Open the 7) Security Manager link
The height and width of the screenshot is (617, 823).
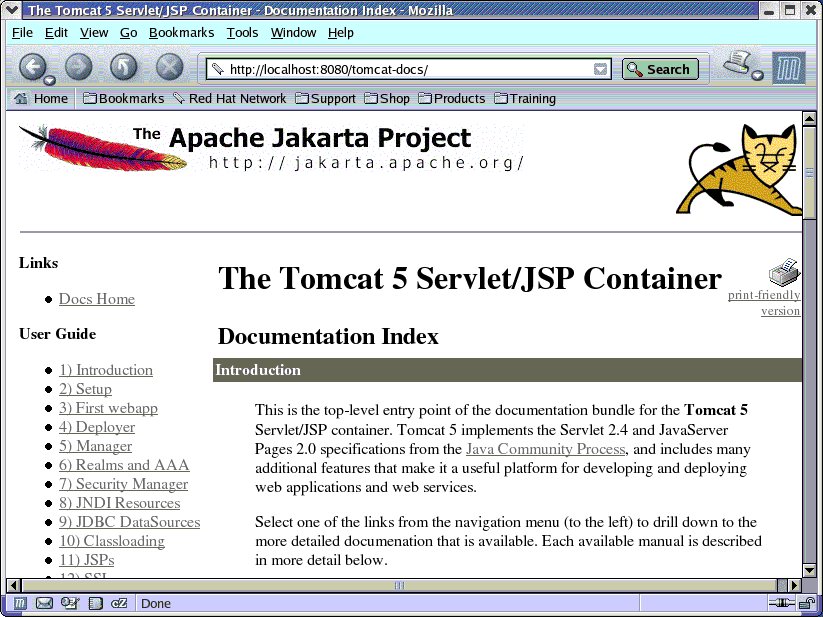point(123,484)
